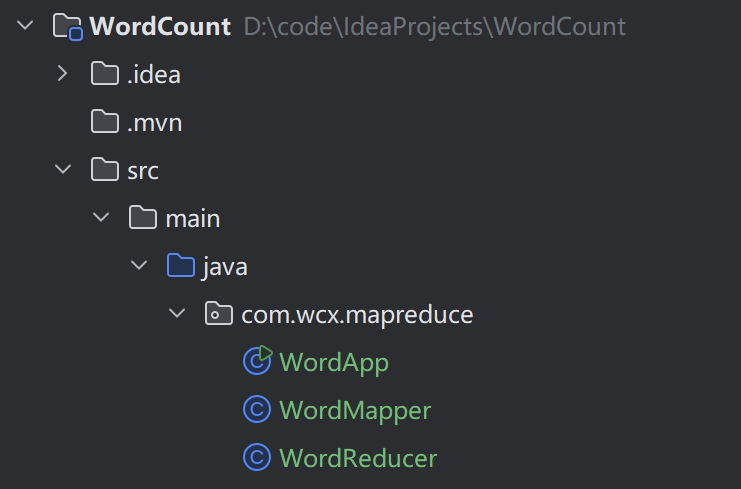Select the src tree row label

click(x=143, y=171)
